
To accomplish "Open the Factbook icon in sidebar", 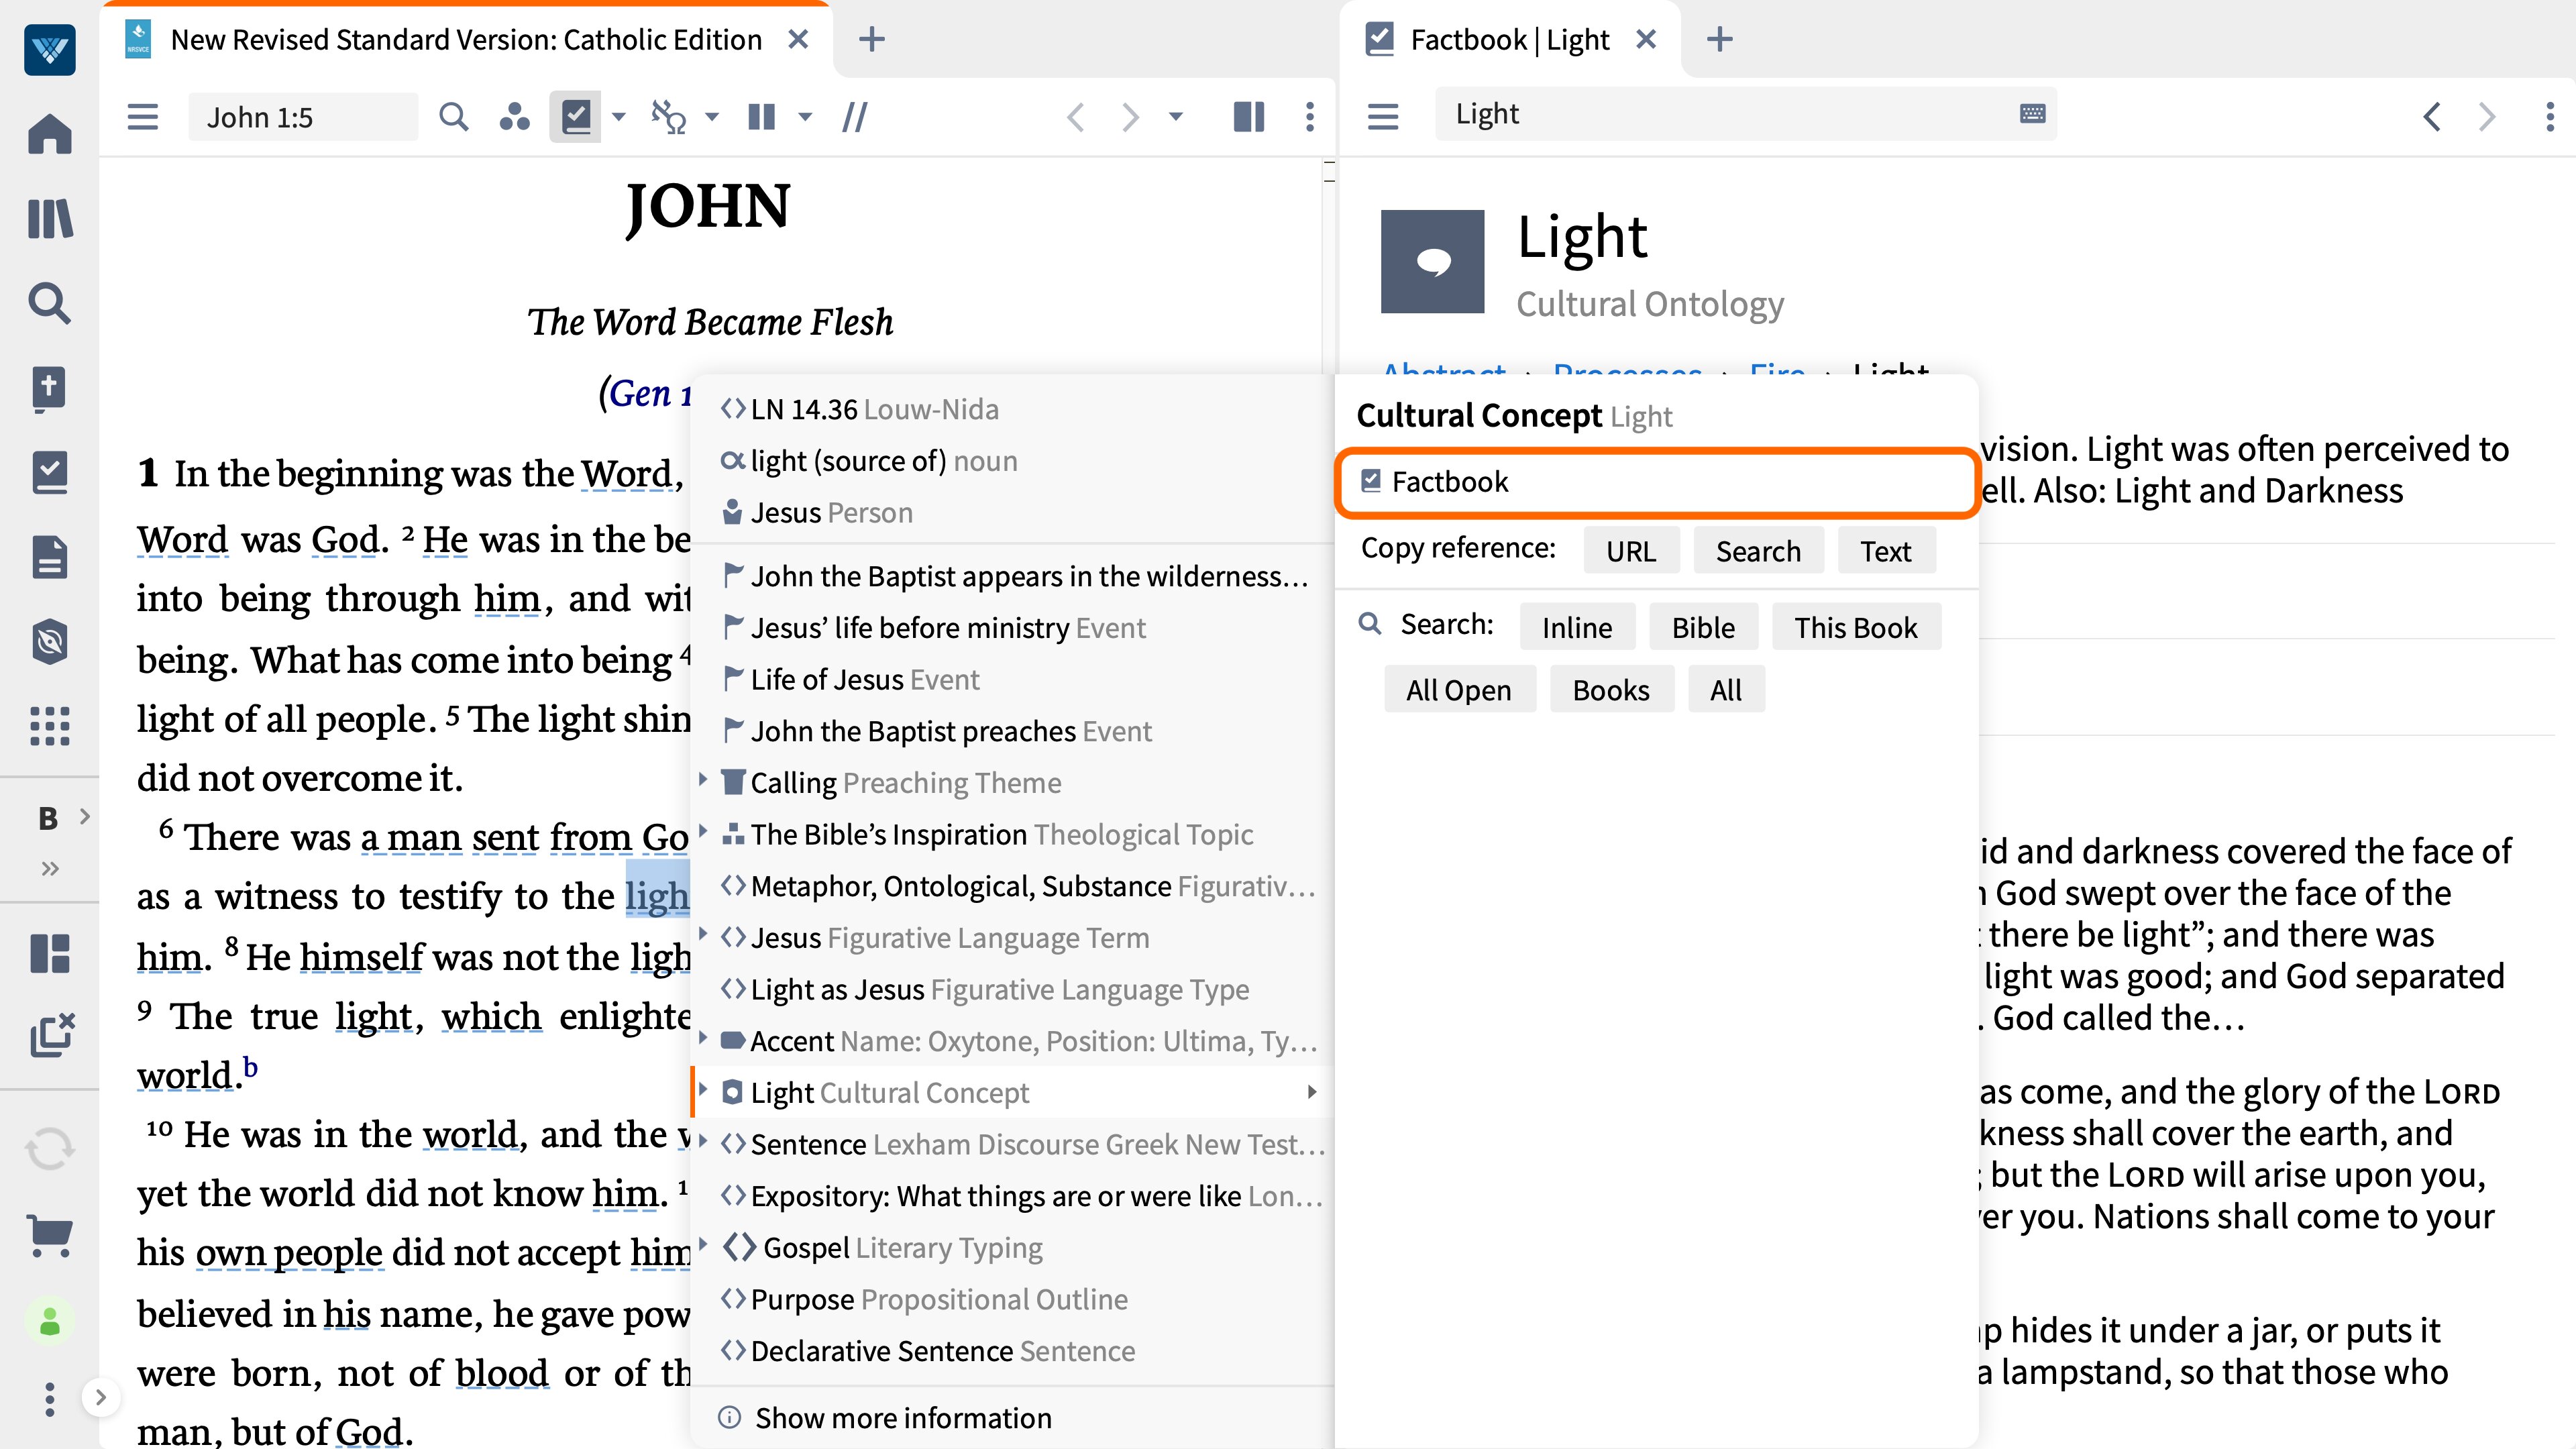I will coord(50,472).
